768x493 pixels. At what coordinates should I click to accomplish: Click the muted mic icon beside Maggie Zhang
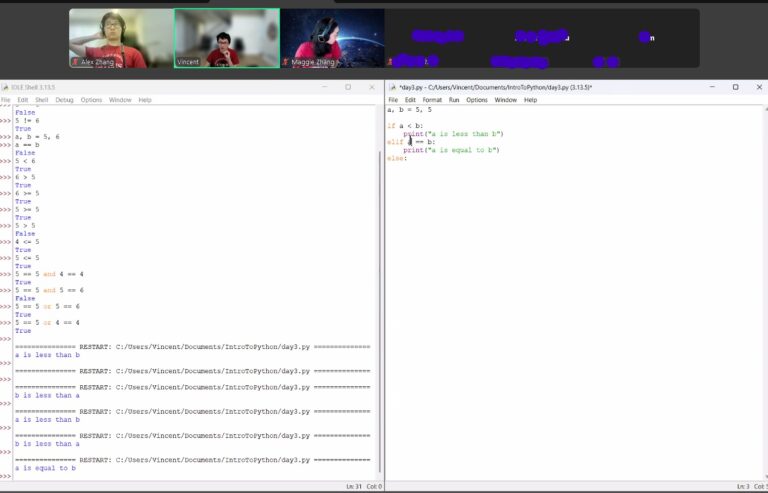click(285, 62)
